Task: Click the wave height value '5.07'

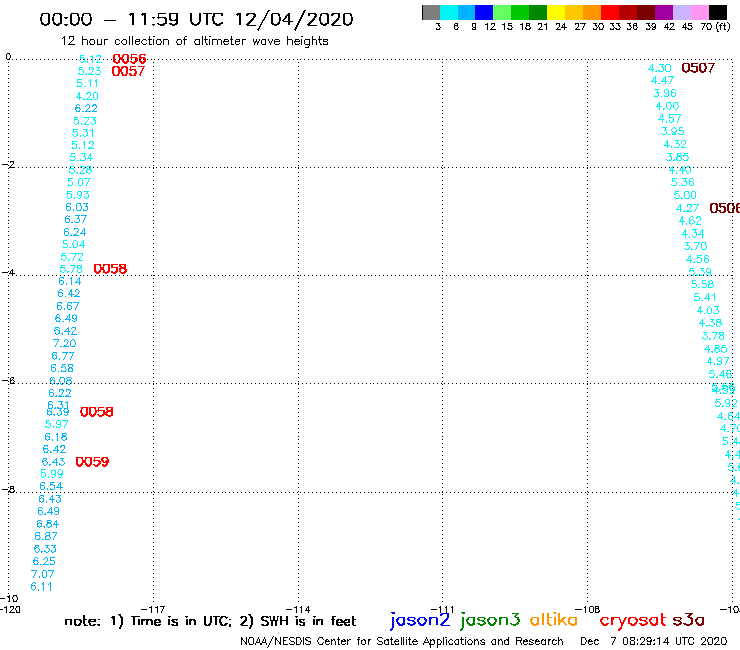Action: click(79, 182)
